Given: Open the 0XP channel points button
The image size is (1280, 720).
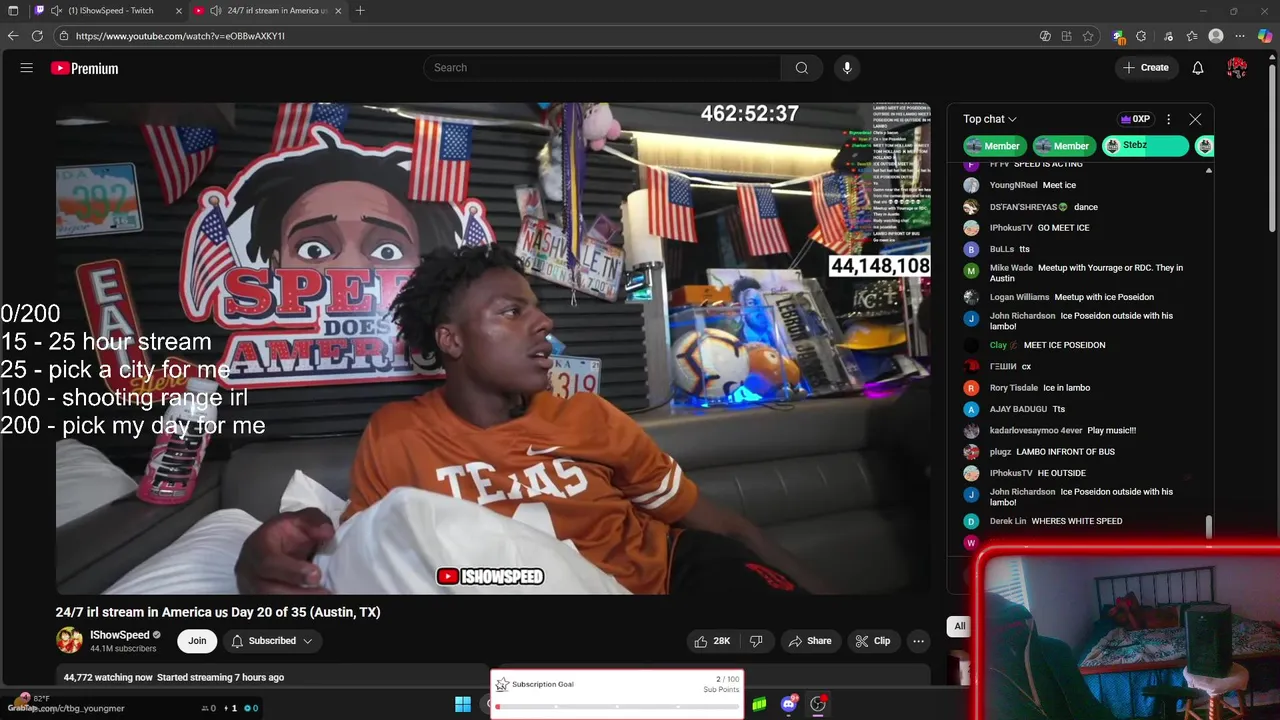Looking at the screenshot, I should (1135, 119).
